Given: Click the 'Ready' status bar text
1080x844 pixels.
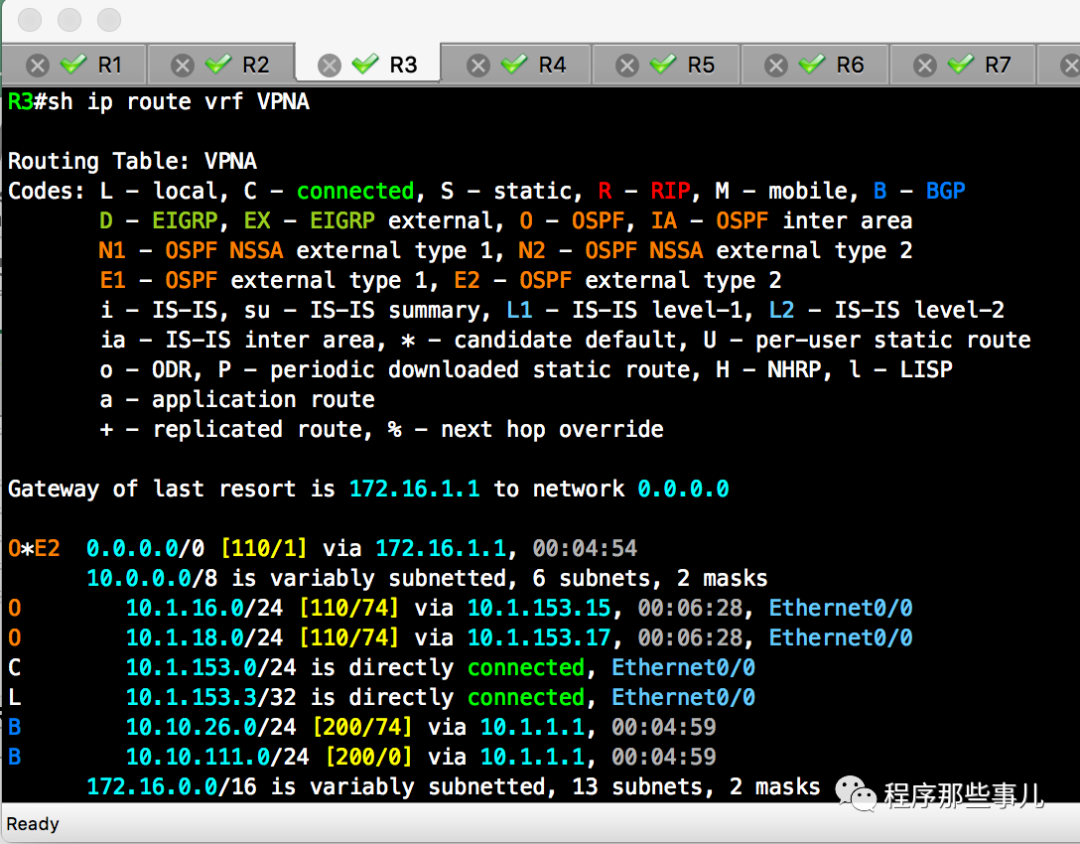Looking at the screenshot, I should click(32, 824).
